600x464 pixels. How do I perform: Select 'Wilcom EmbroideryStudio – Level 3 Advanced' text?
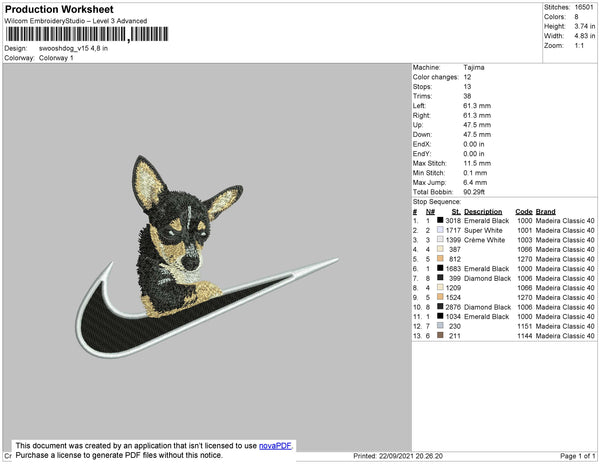click(x=76, y=21)
